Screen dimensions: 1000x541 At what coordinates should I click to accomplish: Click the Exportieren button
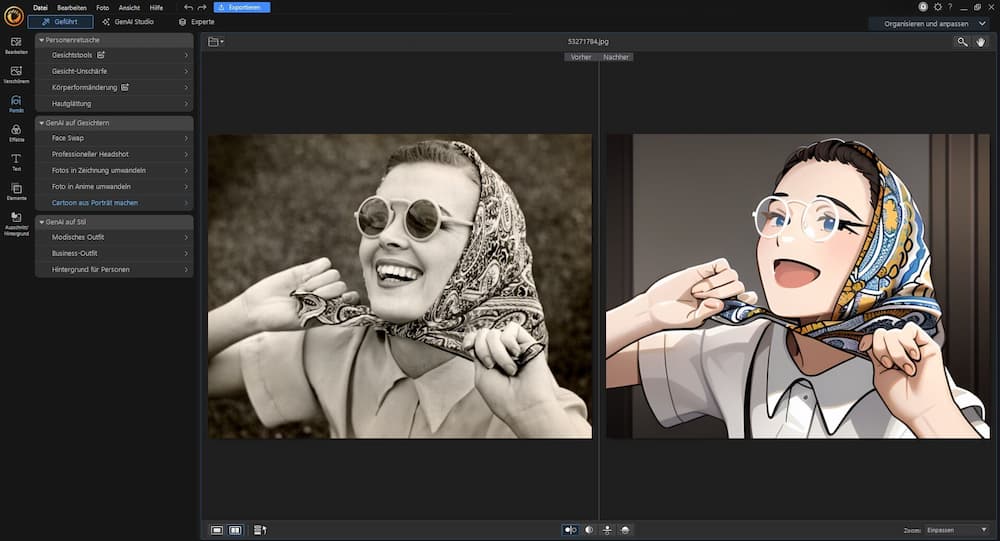242,7
